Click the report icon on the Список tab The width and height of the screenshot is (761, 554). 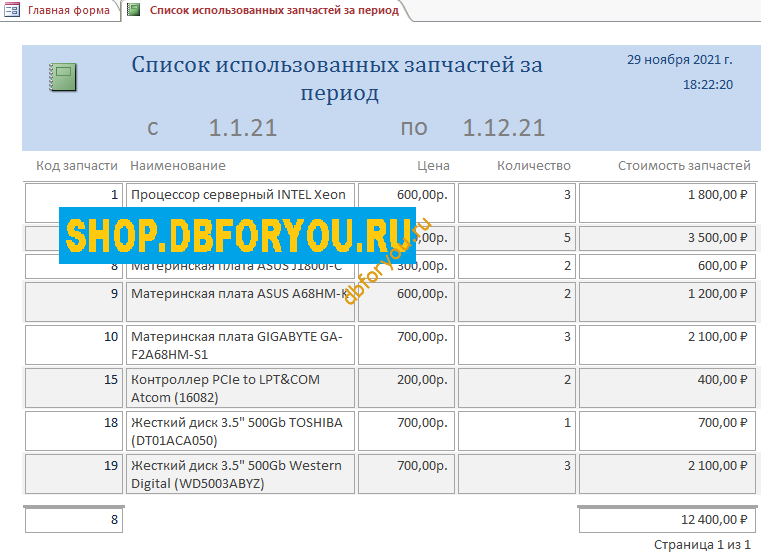coord(133,10)
